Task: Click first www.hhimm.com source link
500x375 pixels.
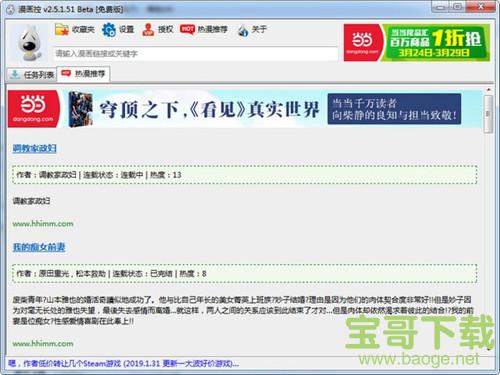Action: pyautogui.click(x=43, y=224)
